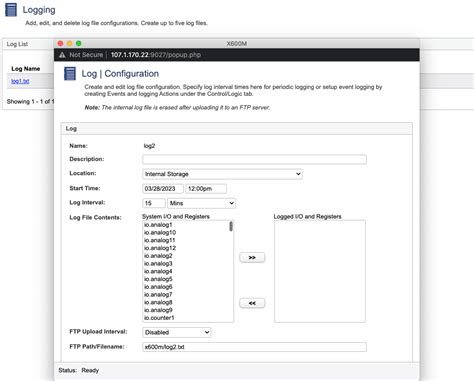Screen dimensions: 474x381
Task: Click the empty Logged I/O and Registers listbox
Action: point(320,271)
